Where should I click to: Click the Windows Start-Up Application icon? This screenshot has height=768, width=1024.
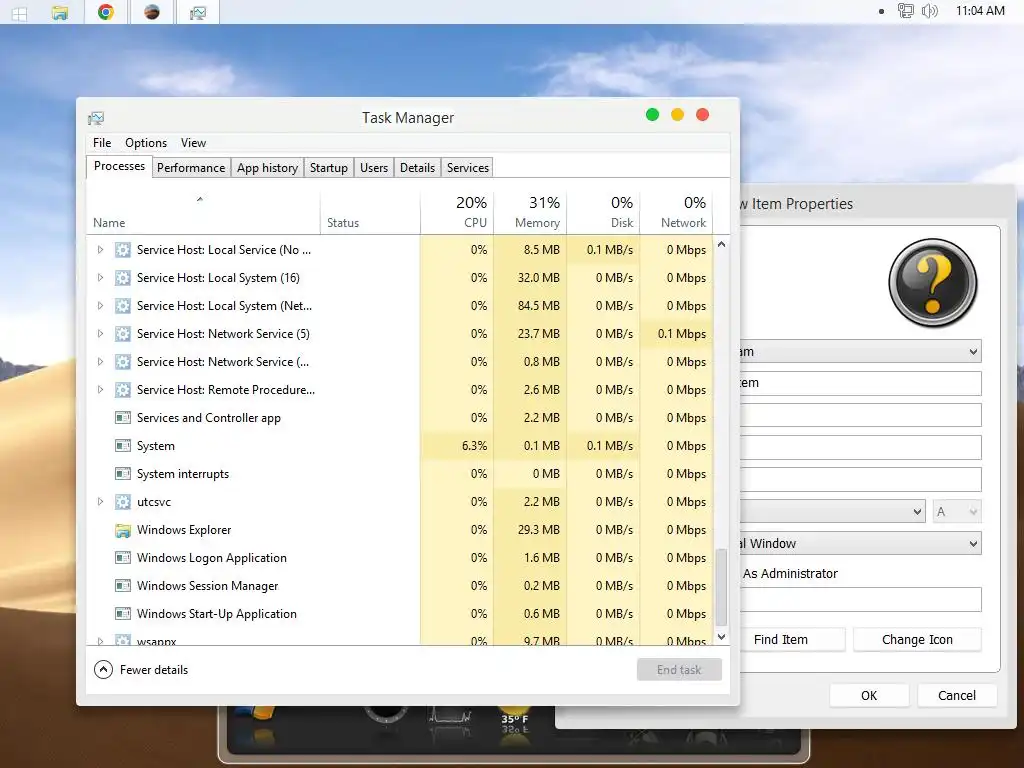pos(123,614)
